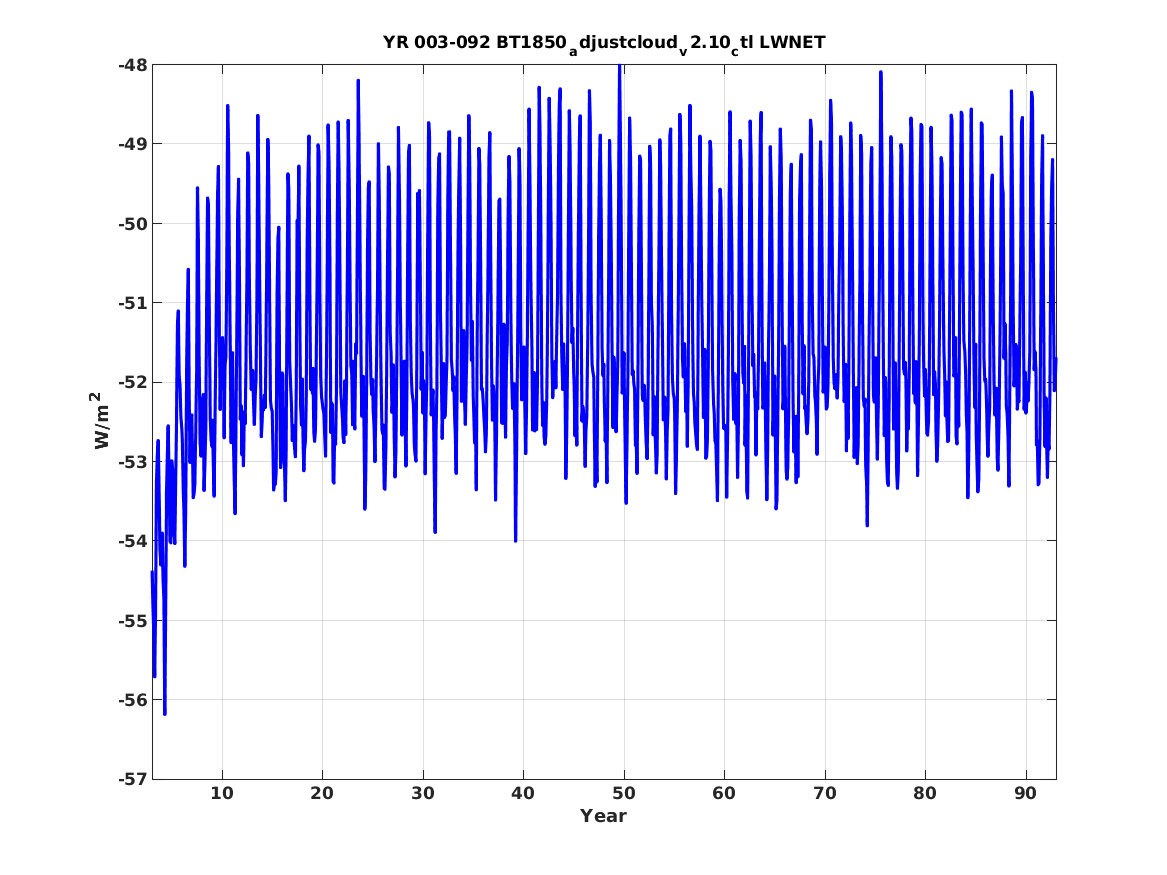
Task: Select y-axis tick label -55
Action: pyautogui.click(x=133, y=620)
